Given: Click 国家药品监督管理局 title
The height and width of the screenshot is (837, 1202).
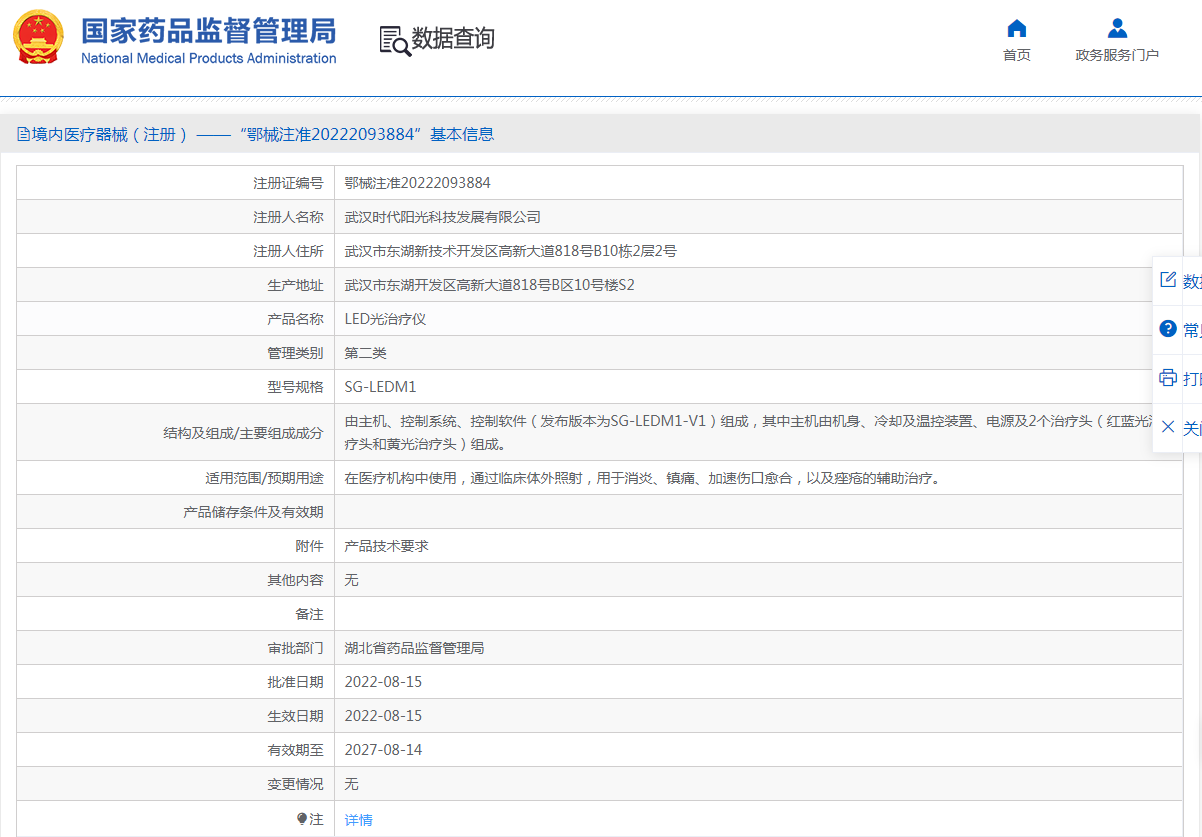Looking at the screenshot, I should [208, 30].
